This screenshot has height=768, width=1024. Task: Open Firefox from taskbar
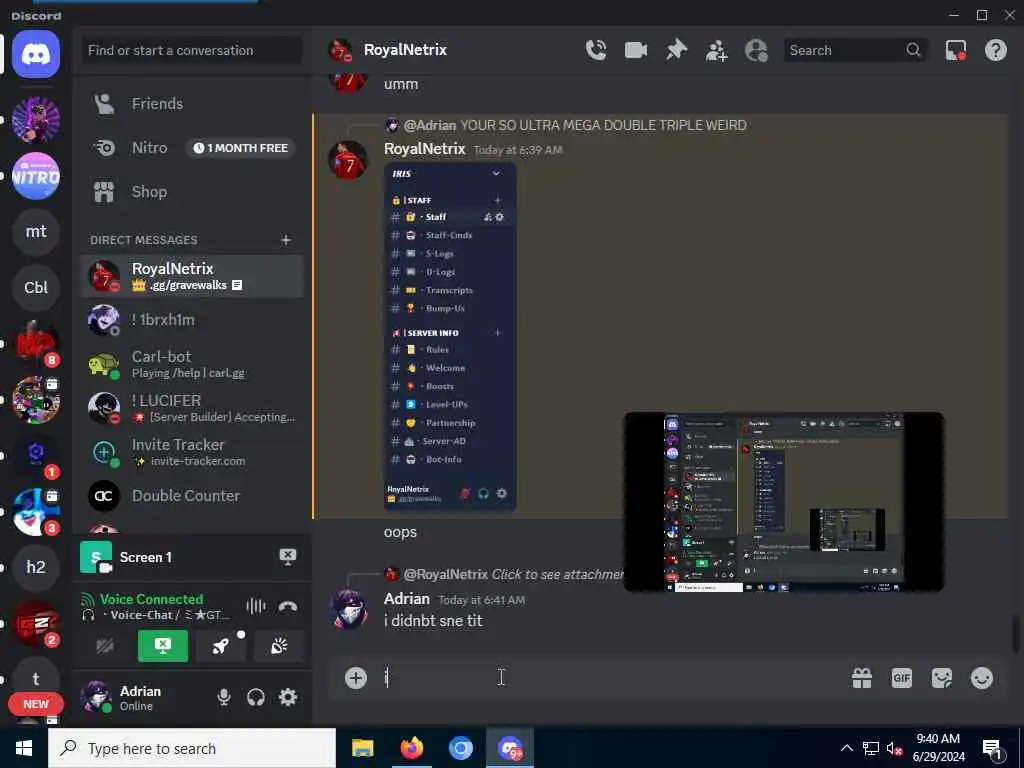click(x=411, y=748)
